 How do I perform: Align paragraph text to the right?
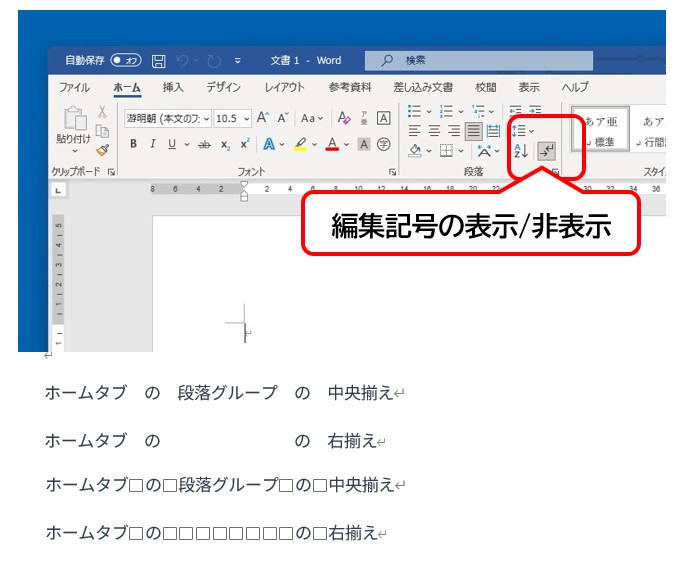[454, 130]
